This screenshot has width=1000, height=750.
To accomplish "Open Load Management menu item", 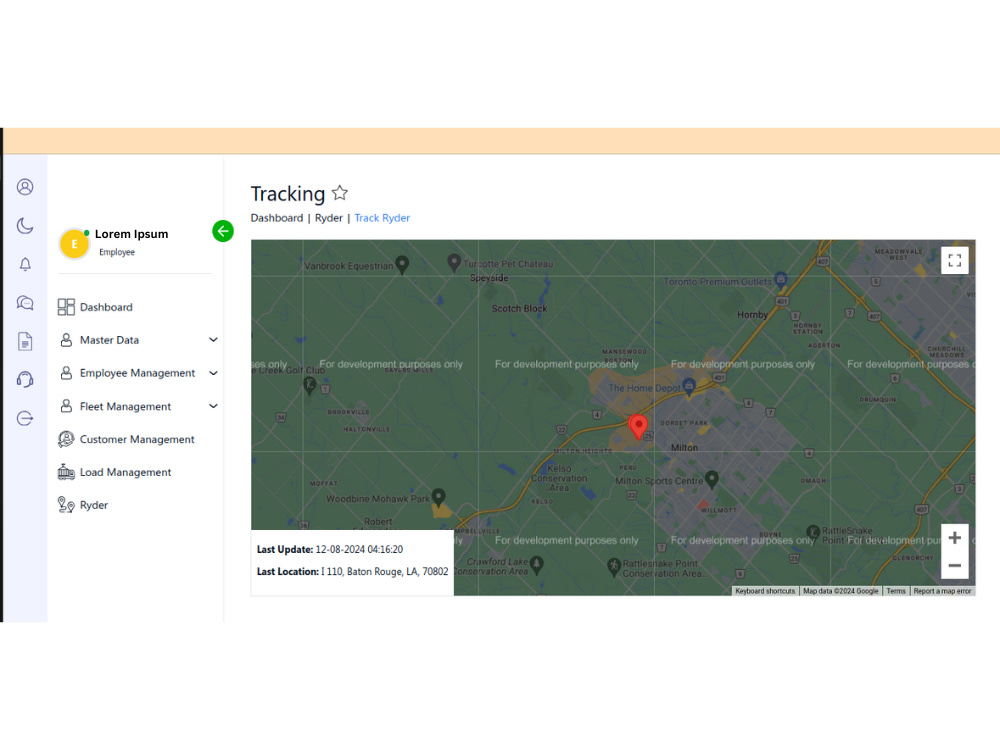I will click(125, 472).
